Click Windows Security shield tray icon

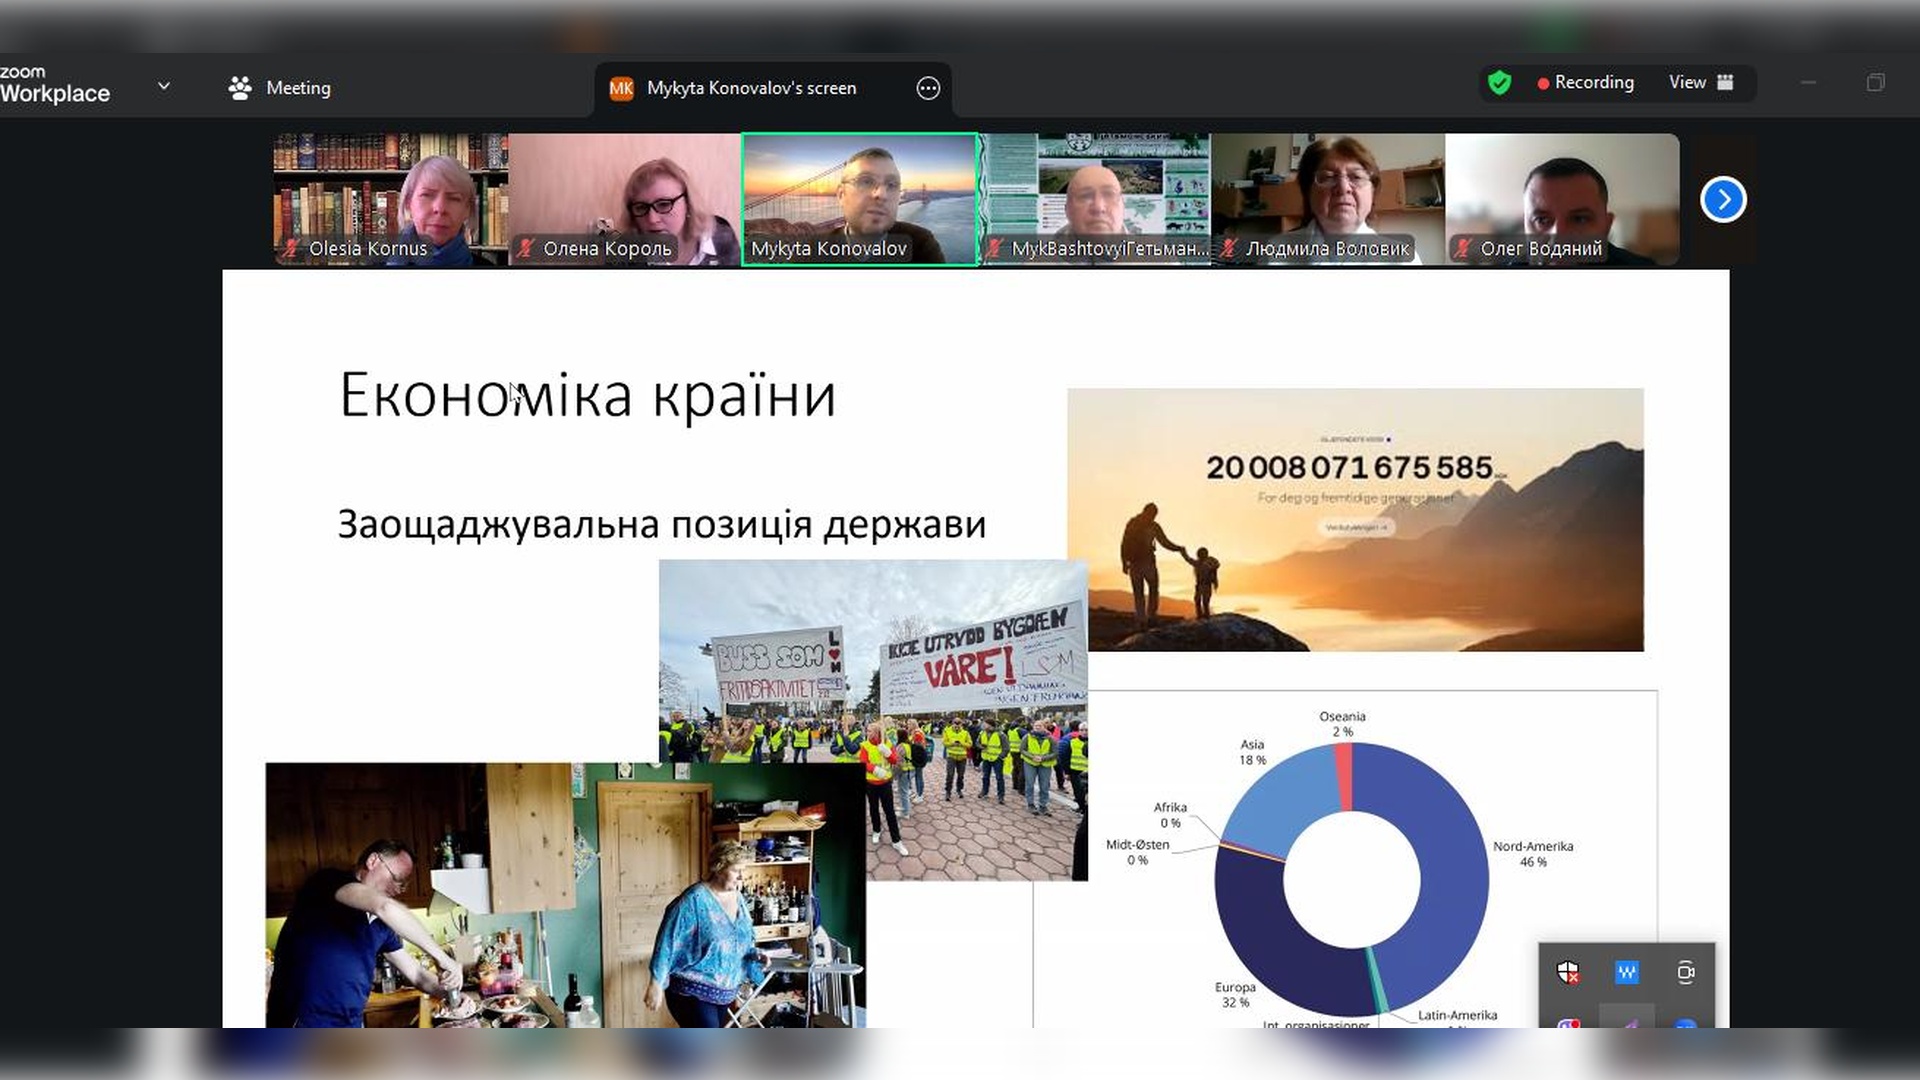click(1568, 972)
